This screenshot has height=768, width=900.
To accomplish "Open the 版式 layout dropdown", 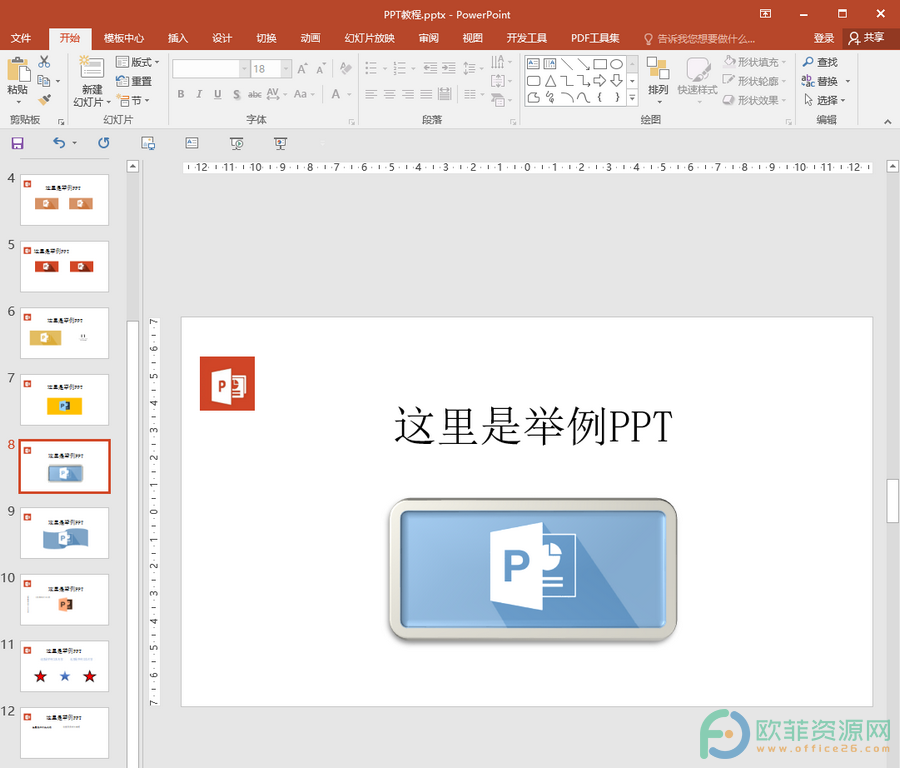I will [138, 62].
